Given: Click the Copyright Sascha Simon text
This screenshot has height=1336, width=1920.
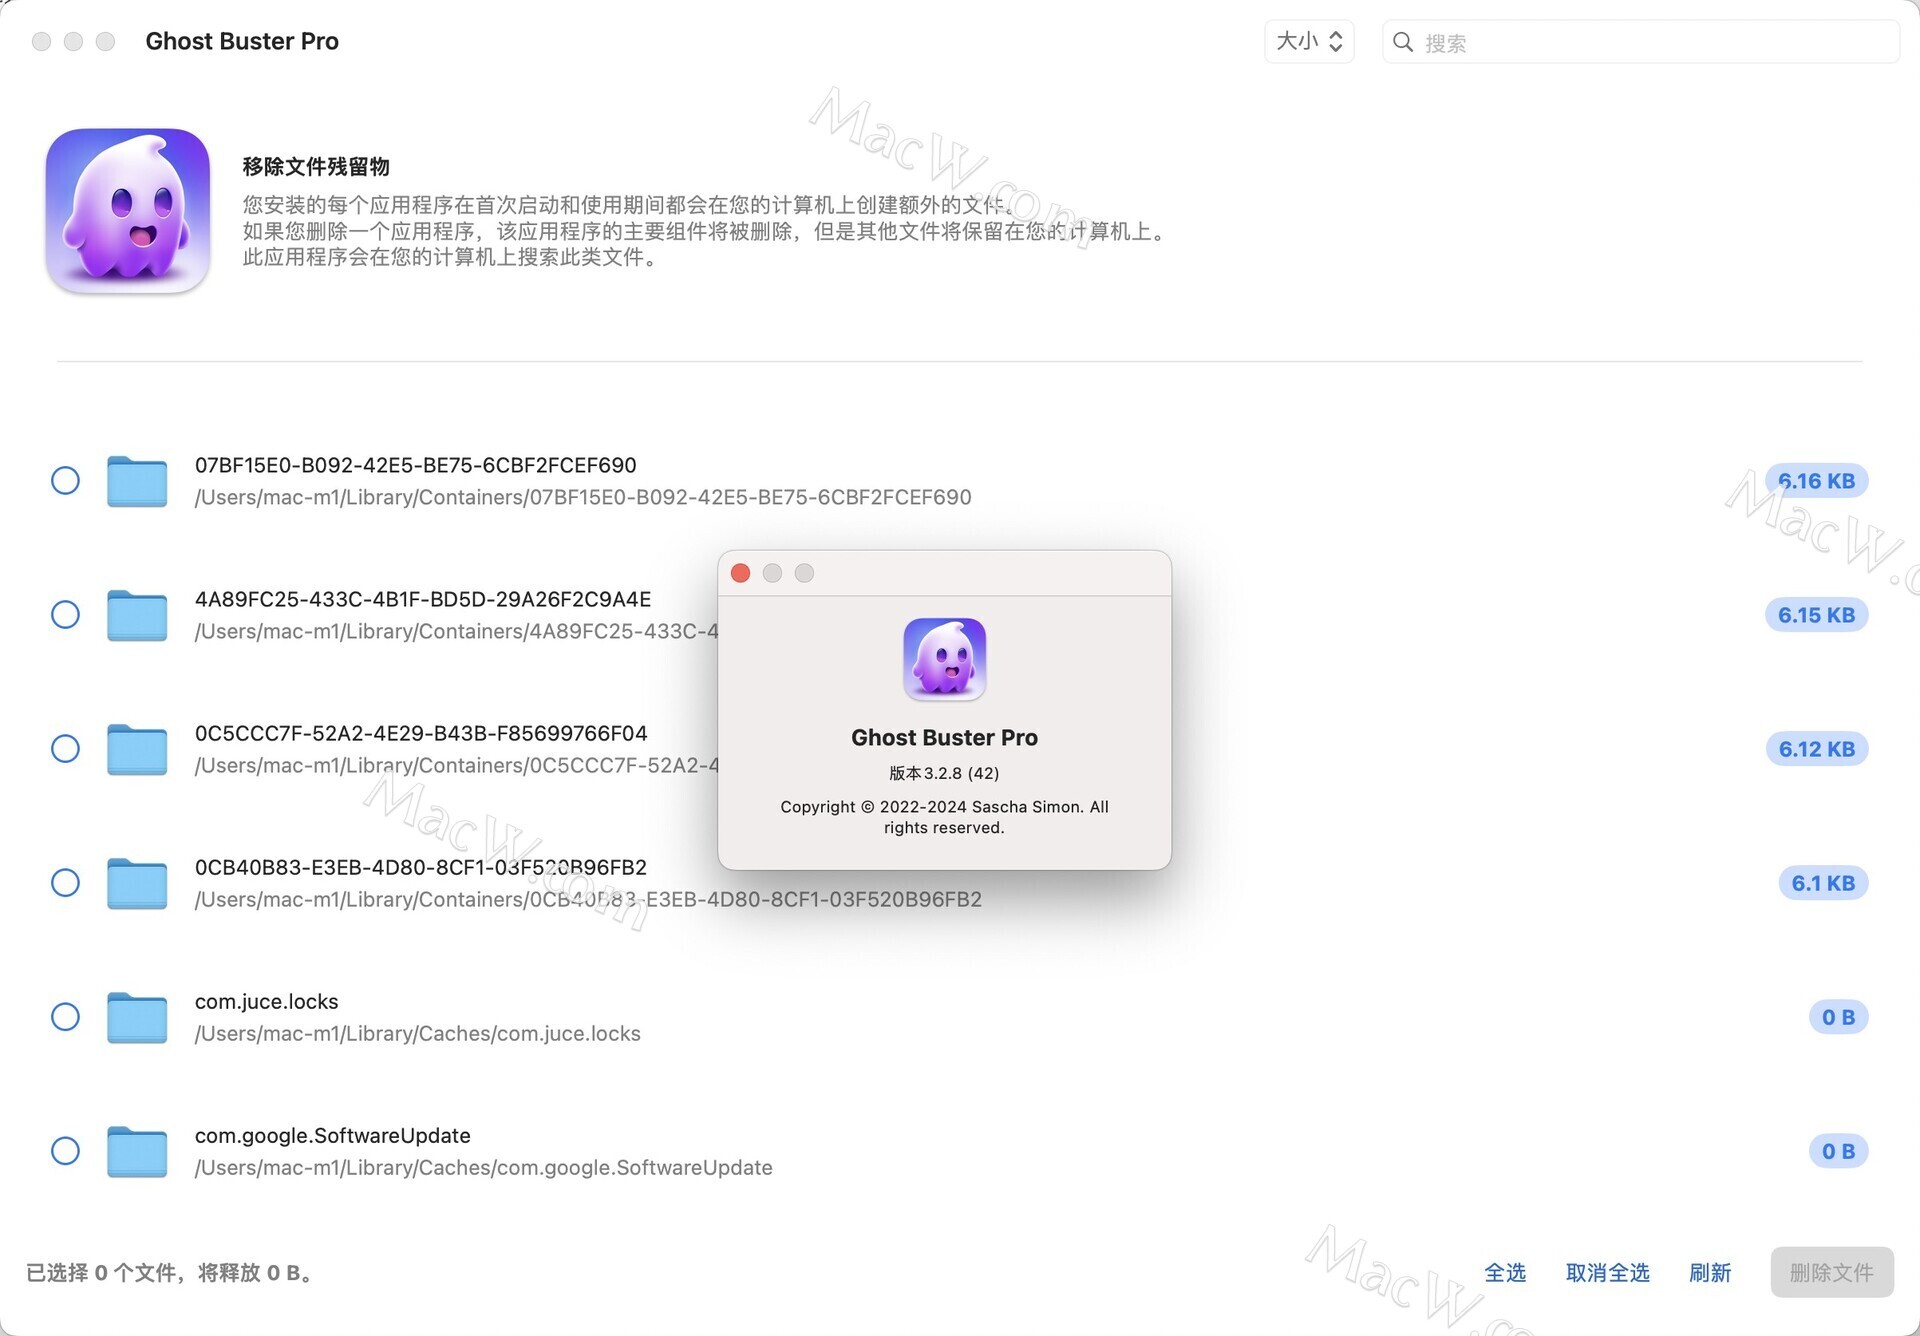Looking at the screenshot, I should click(x=944, y=817).
